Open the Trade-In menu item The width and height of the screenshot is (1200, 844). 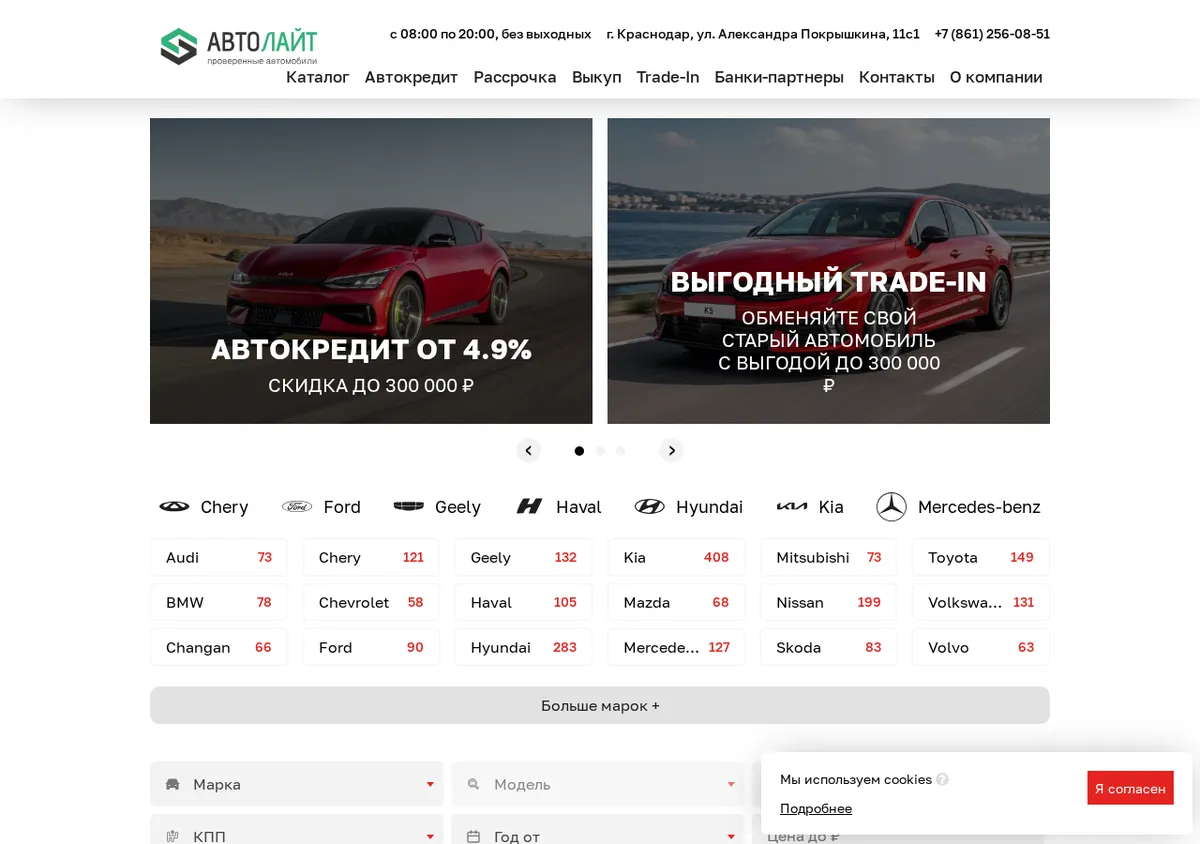(668, 77)
